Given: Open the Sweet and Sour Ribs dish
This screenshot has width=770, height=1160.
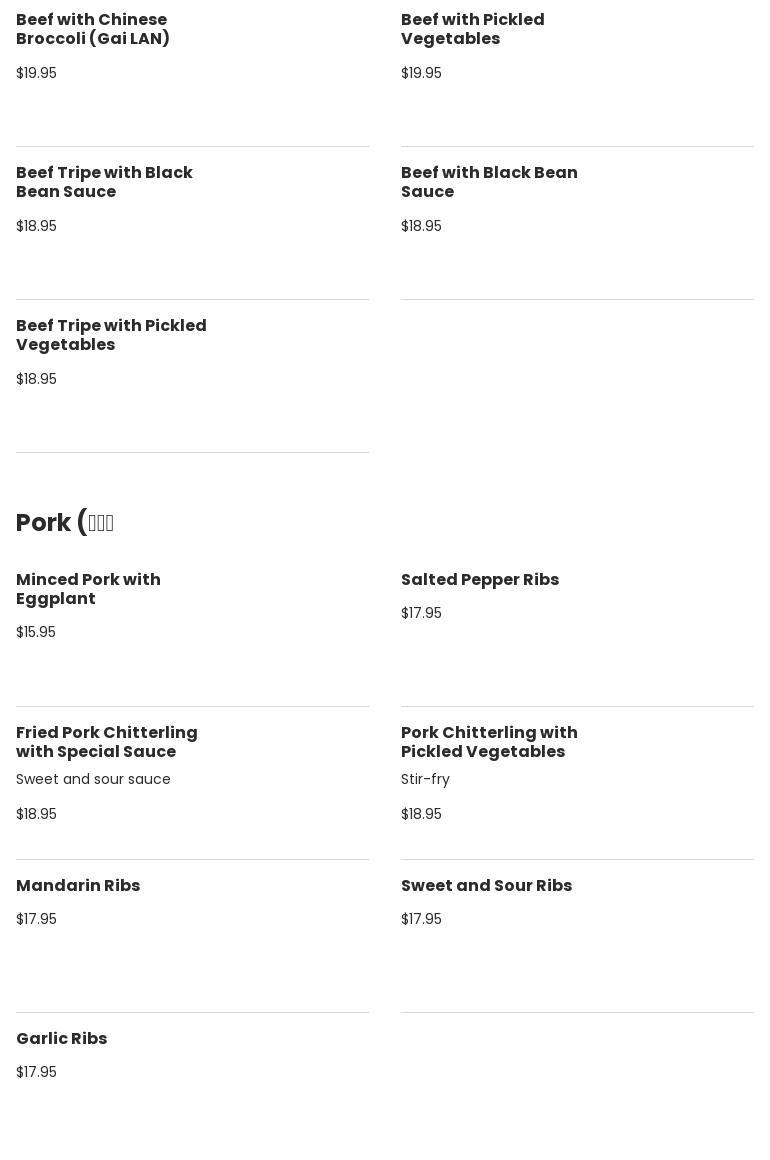Looking at the screenshot, I should (486, 886).
